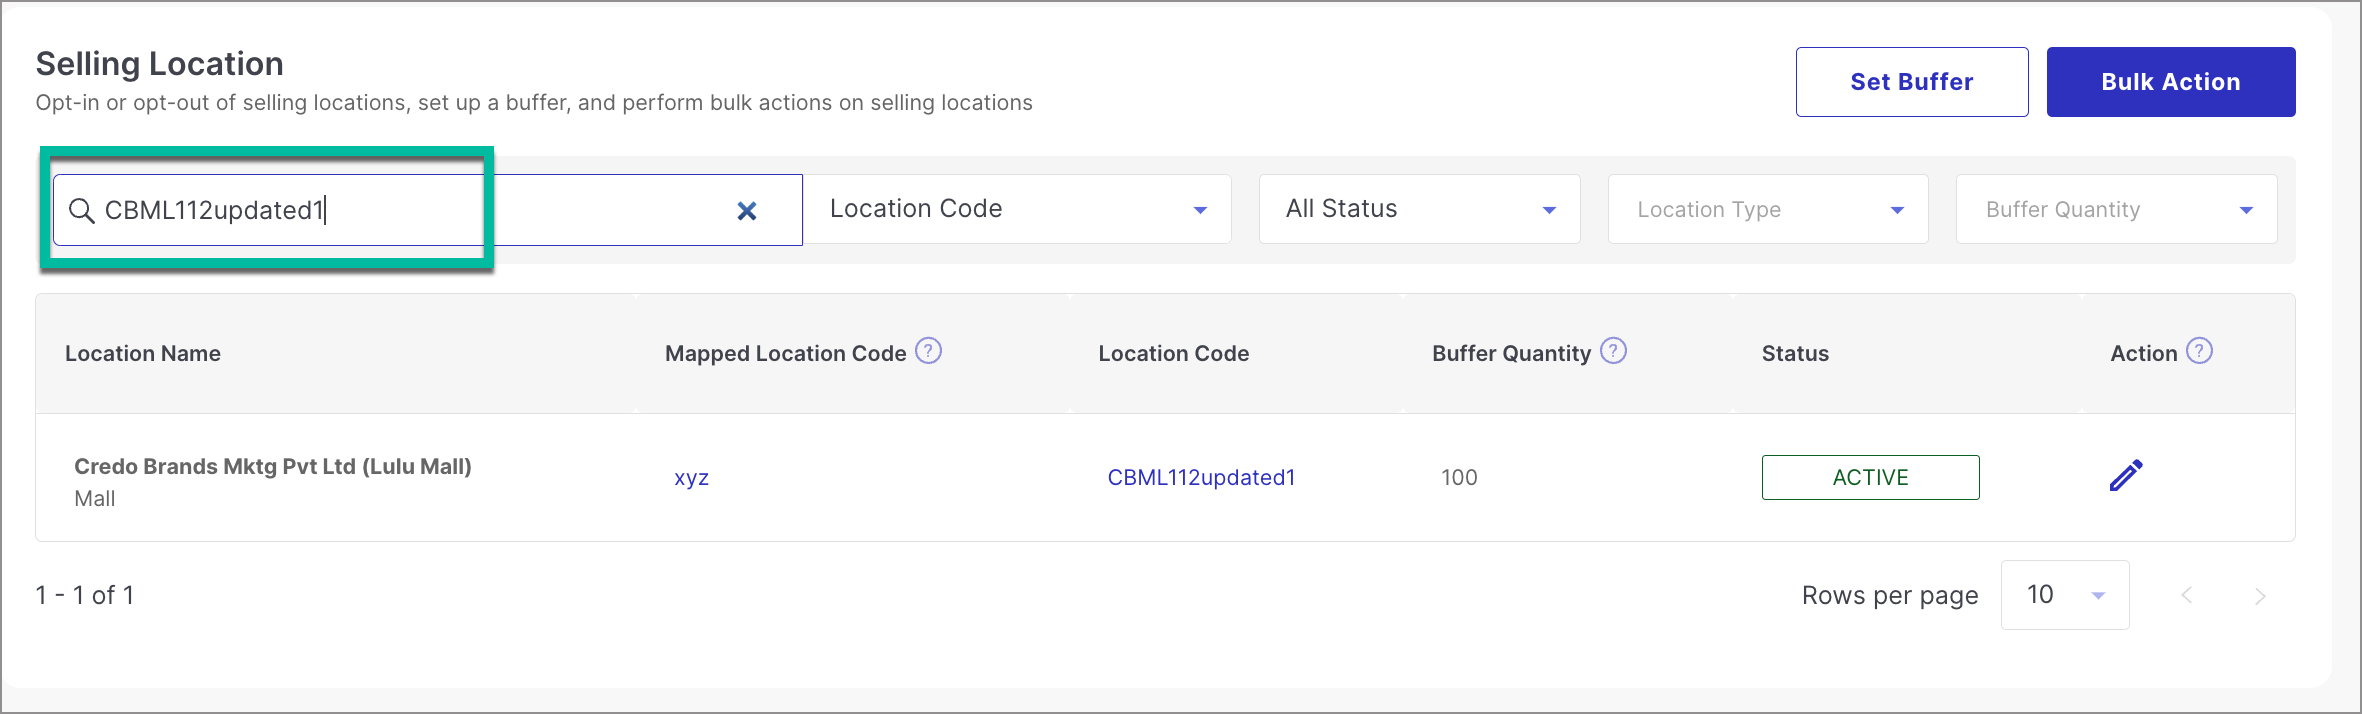This screenshot has width=2362, height=714.
Task: Expand the Location Code search-by dropdown
Action: click(1018, 209)
